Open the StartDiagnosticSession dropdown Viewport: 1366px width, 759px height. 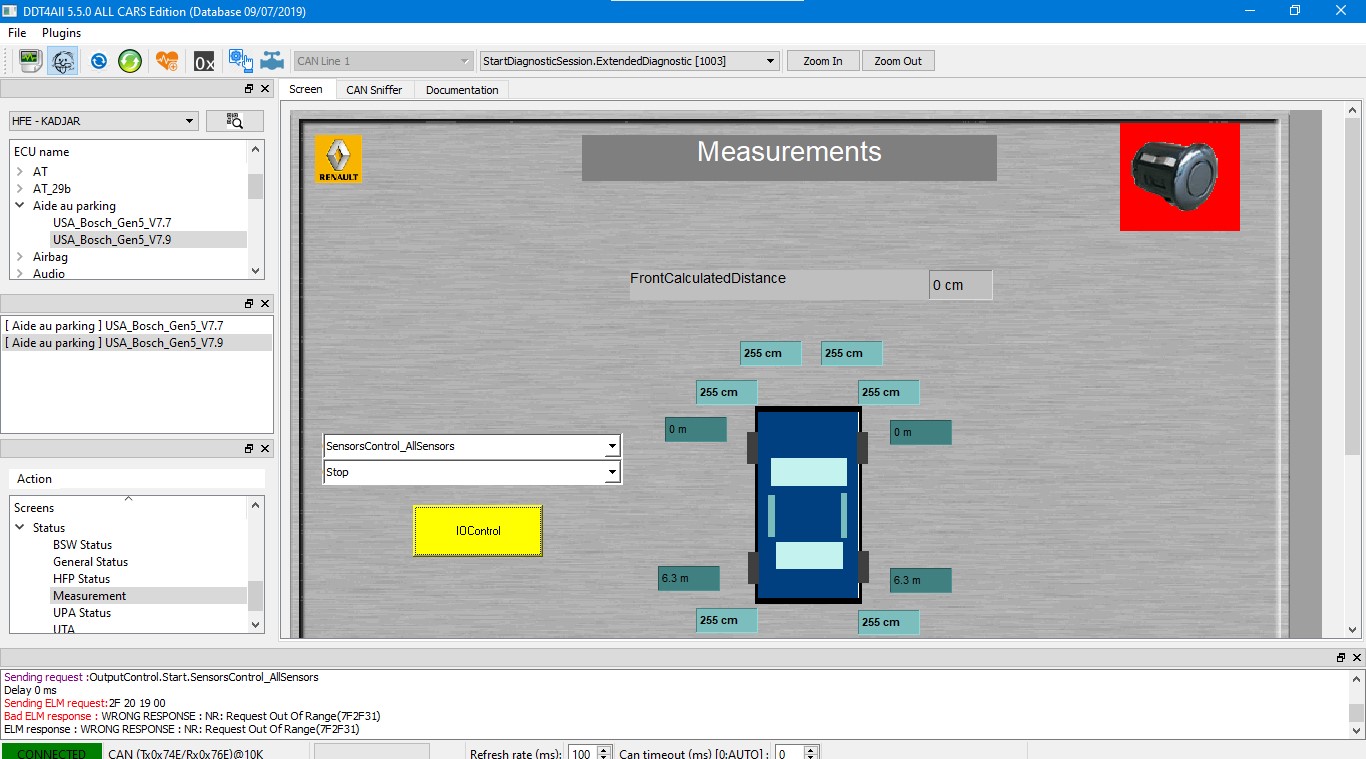tap(629, 61)
